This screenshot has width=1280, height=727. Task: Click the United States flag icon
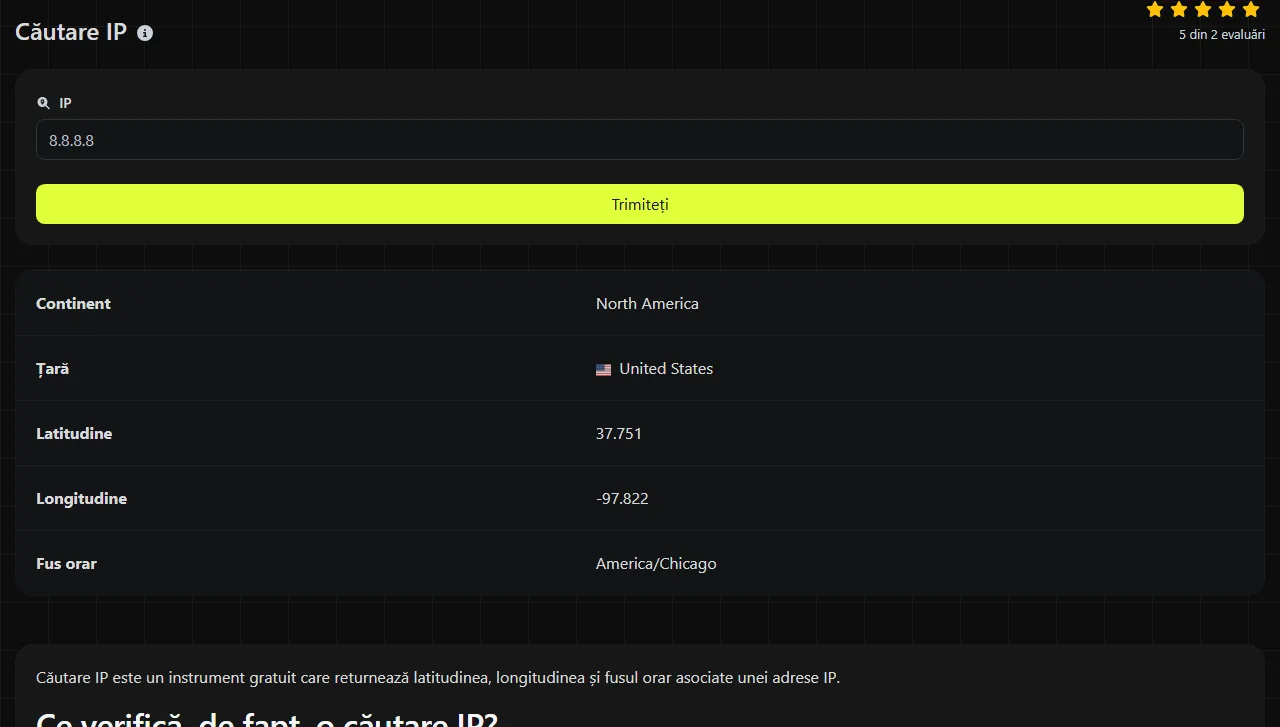pos(603,369)
